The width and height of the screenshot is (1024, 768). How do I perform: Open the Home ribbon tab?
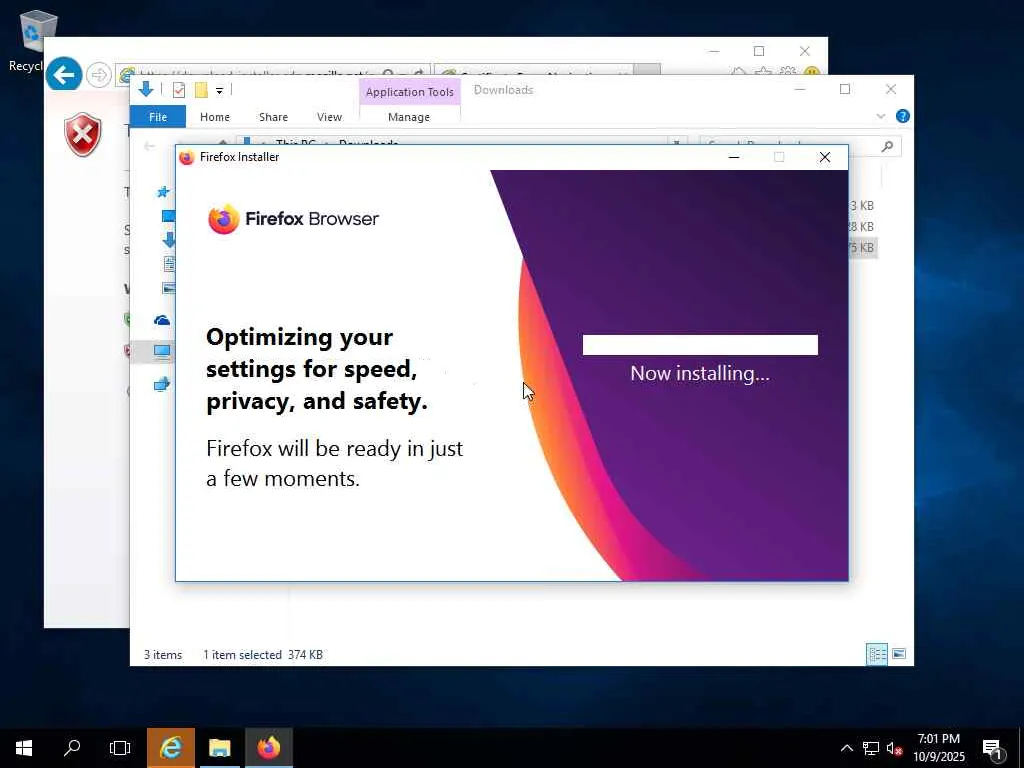click(x=215, y=117)
